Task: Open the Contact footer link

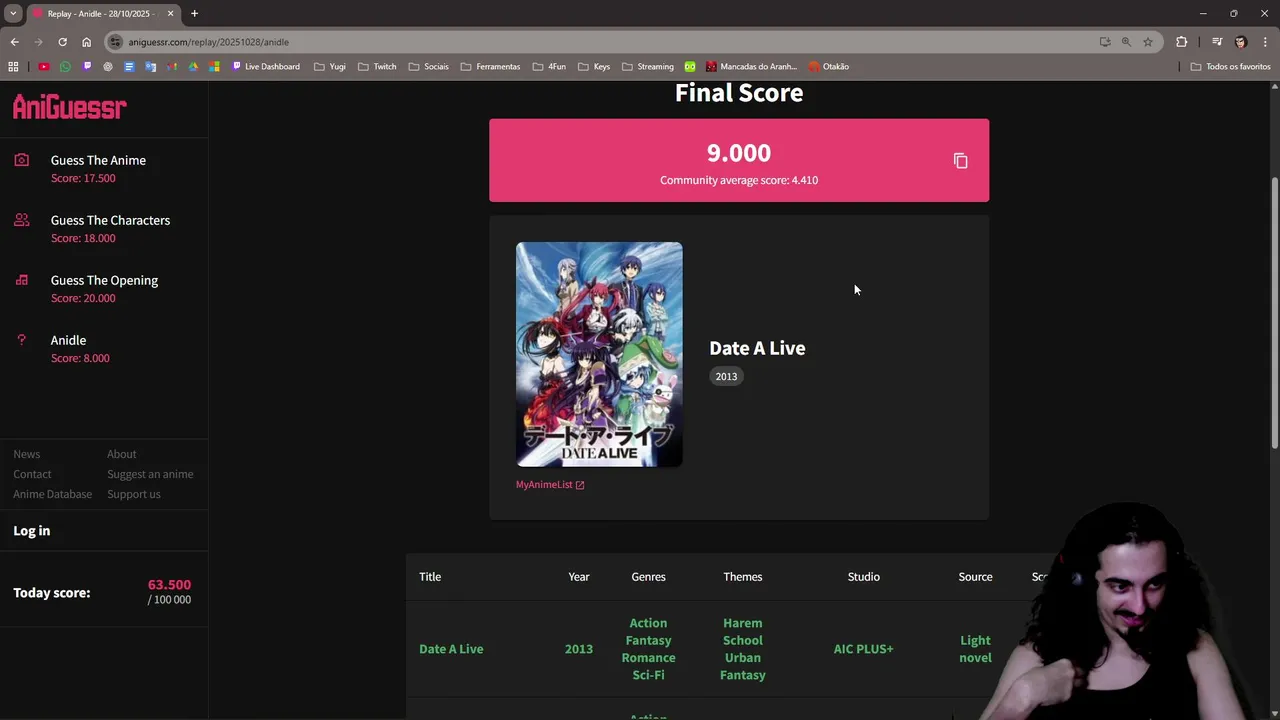Action: click(32, 474)
